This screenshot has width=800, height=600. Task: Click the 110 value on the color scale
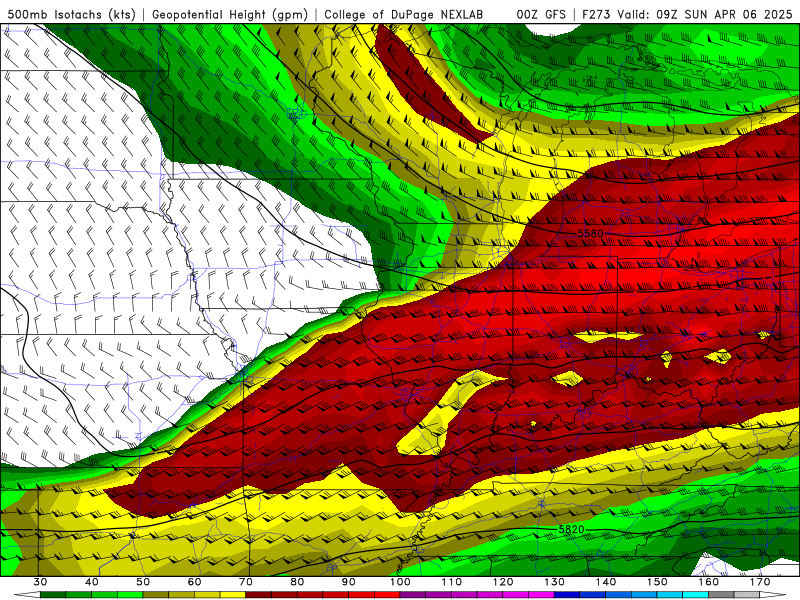452,582
